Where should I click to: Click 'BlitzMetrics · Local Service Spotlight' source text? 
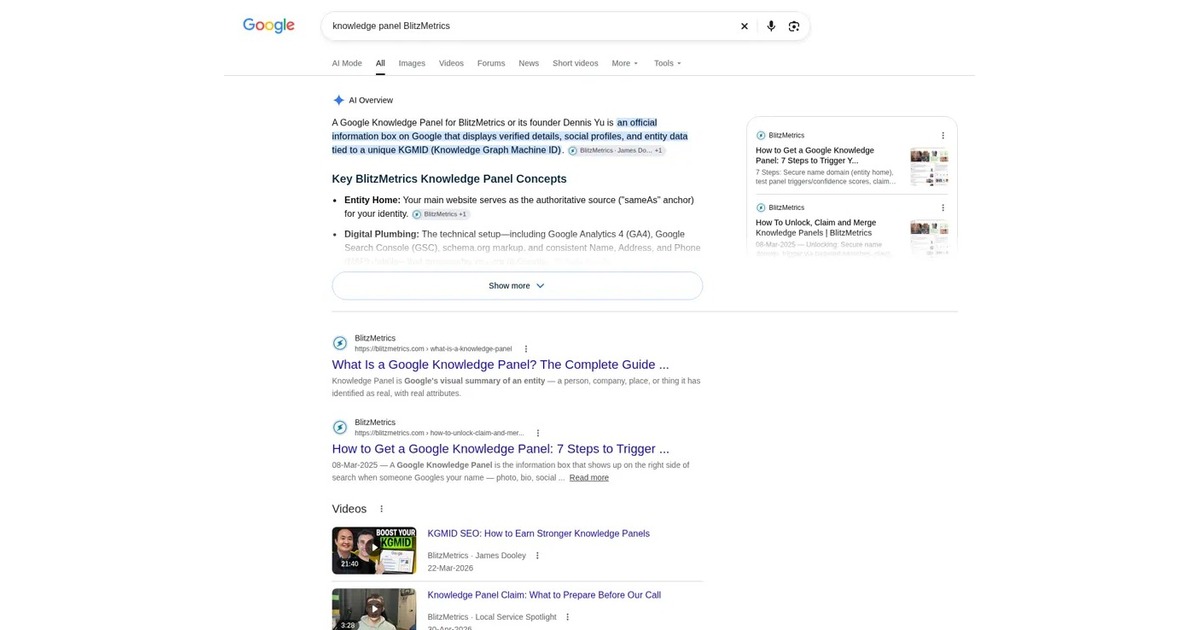pos(492,617)
